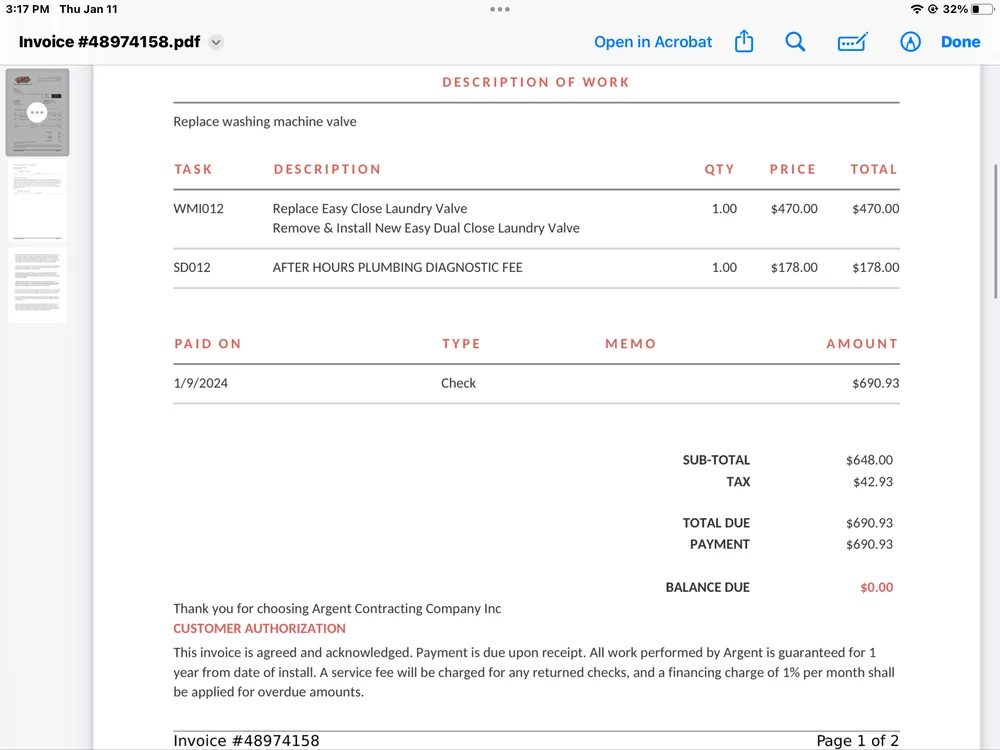Tap the orientation lock icon in the status bar

pos(933,9)
